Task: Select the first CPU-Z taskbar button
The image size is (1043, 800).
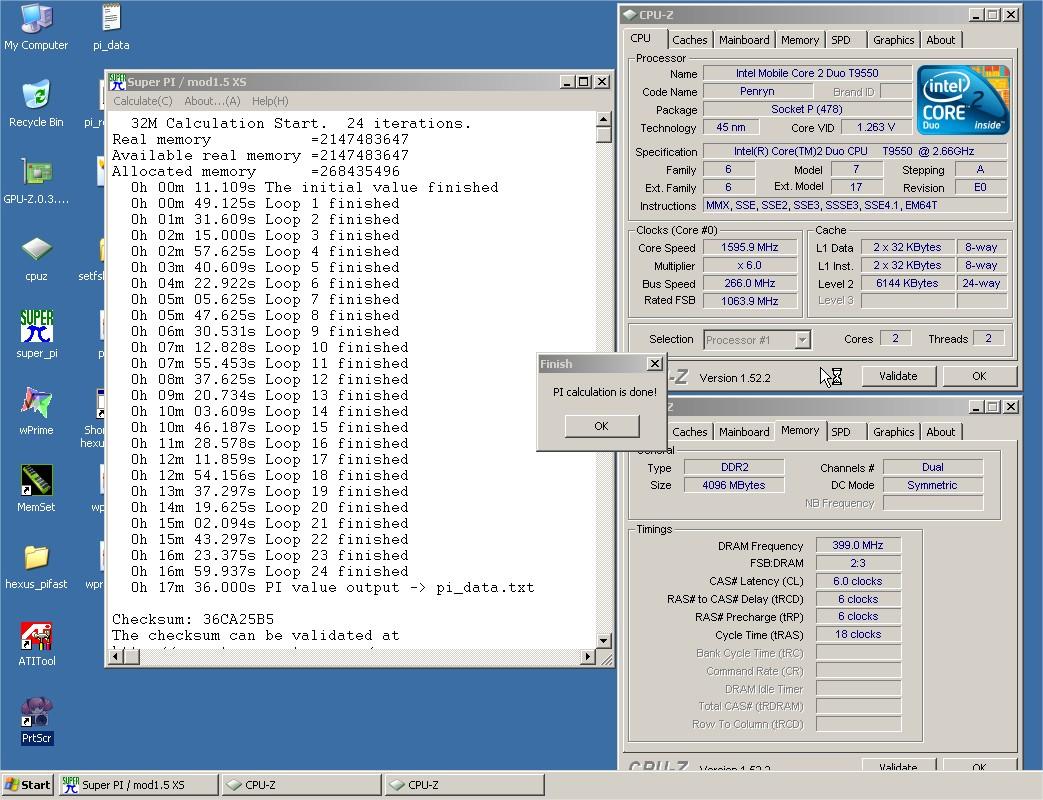Action: pos(301,785)
